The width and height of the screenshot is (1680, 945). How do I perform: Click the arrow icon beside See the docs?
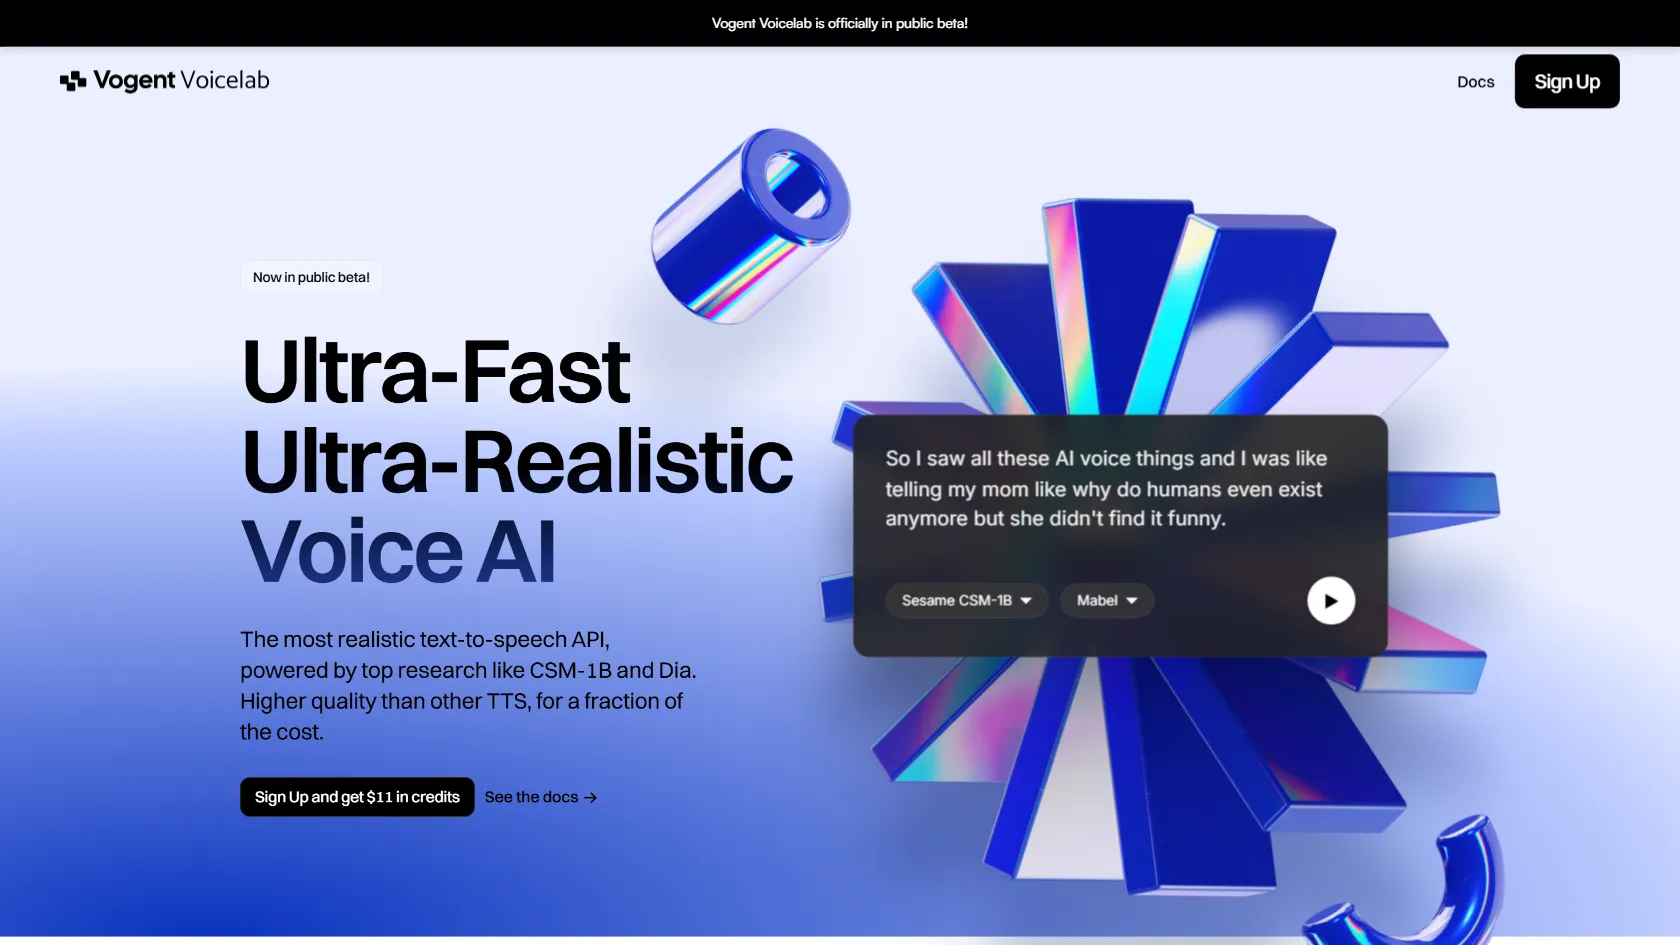[x=591, y=798]
